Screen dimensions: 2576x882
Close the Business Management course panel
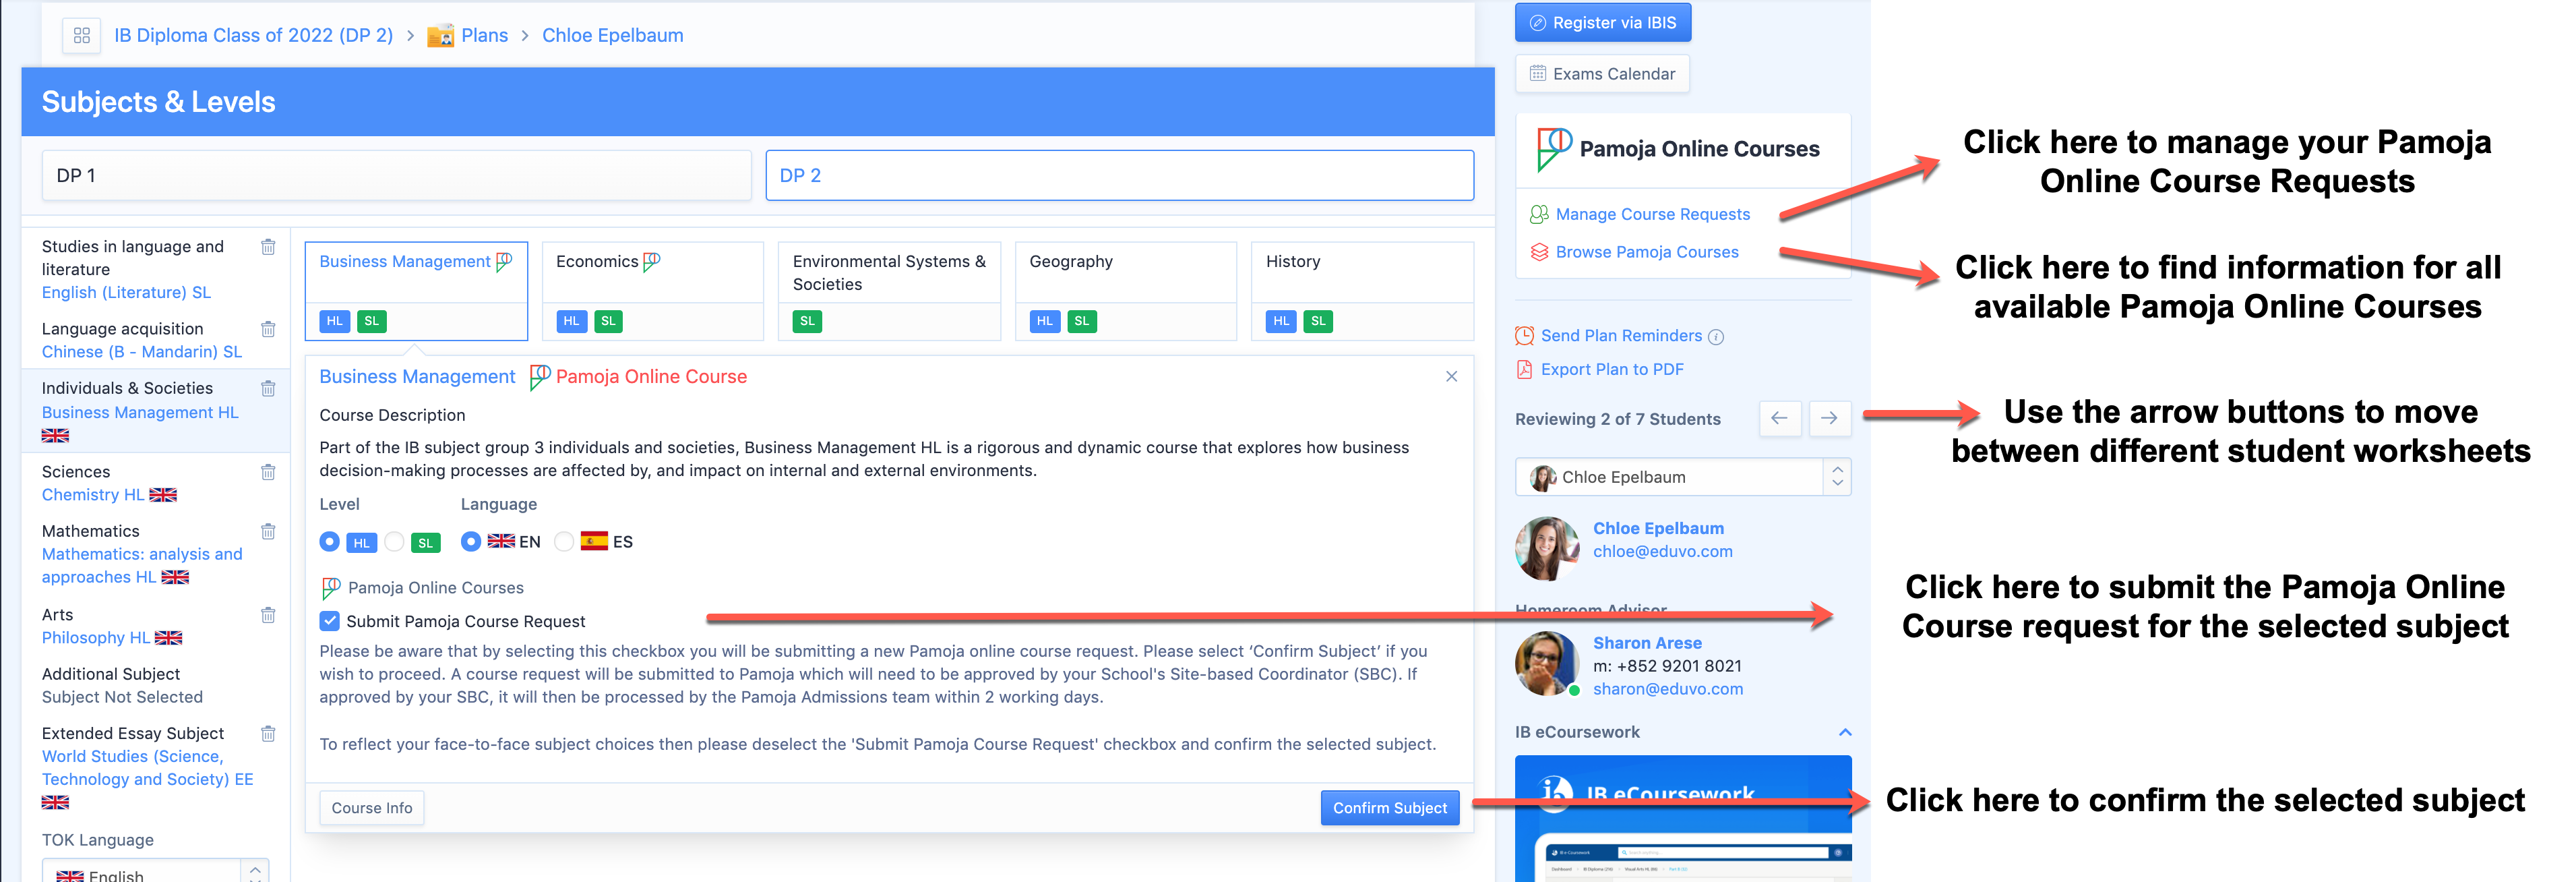(1451, 377)
